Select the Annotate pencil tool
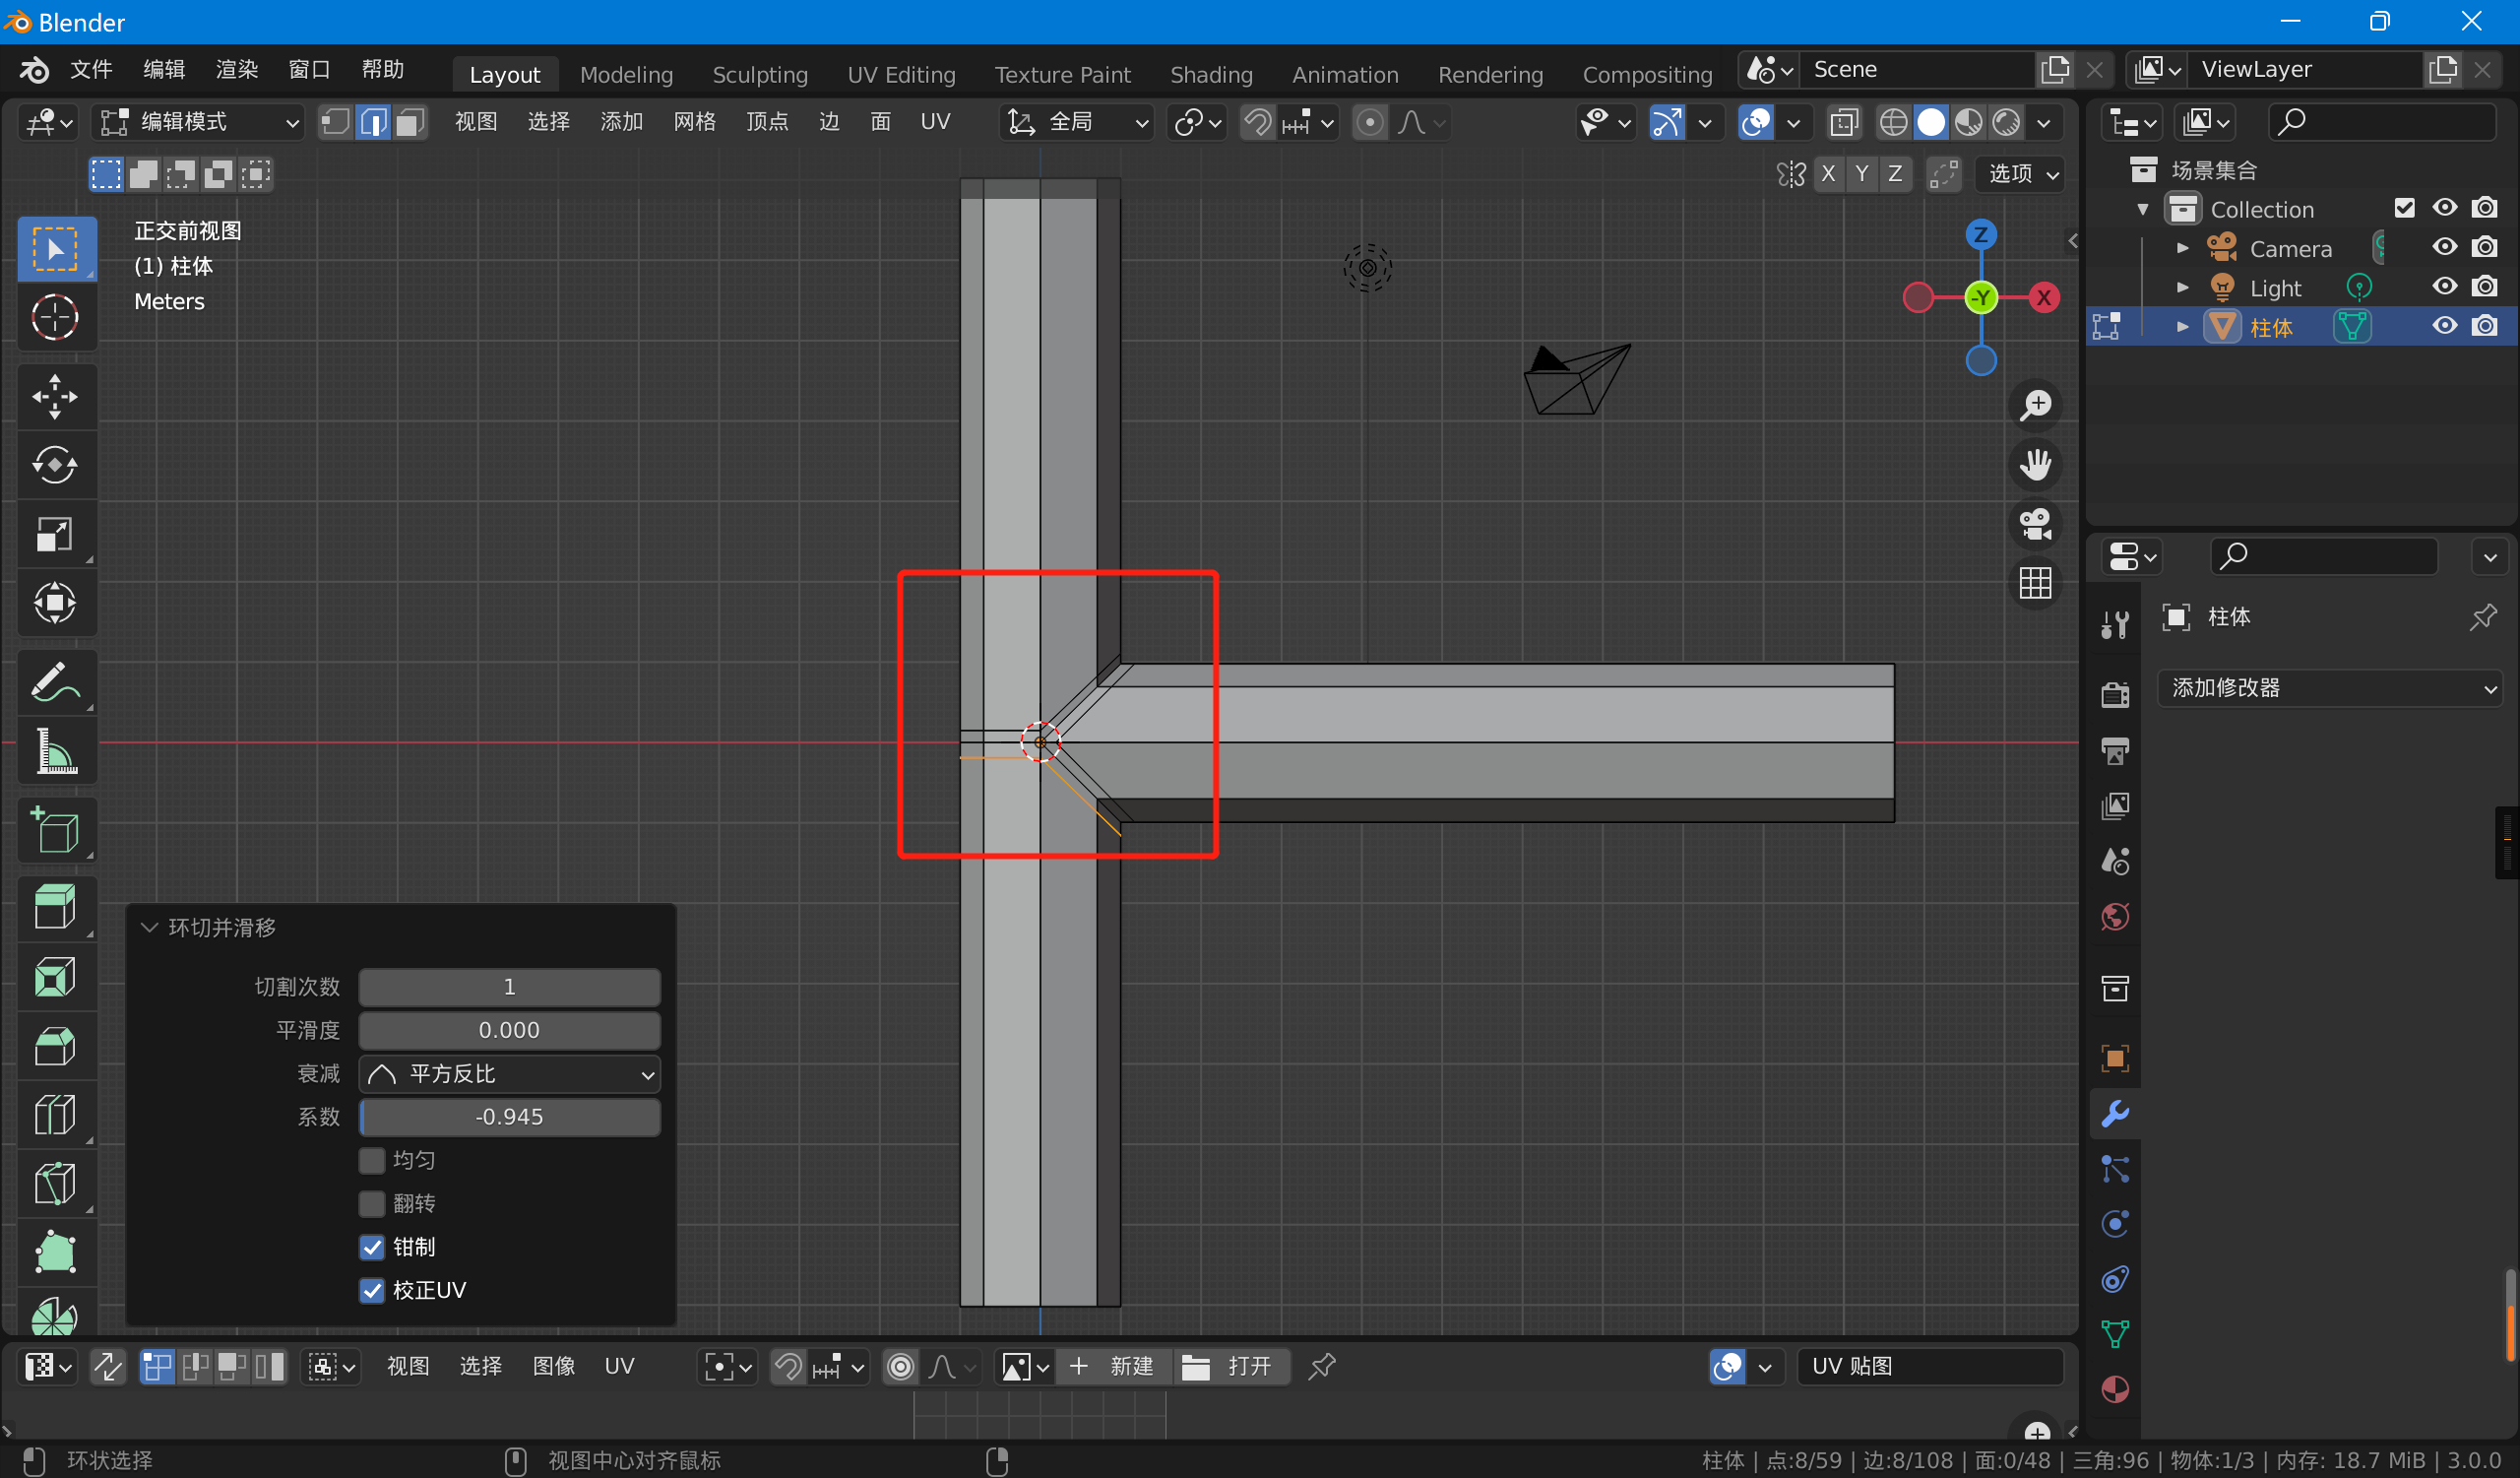This screenshot has height=1478, width=2520. coord(56,682)
